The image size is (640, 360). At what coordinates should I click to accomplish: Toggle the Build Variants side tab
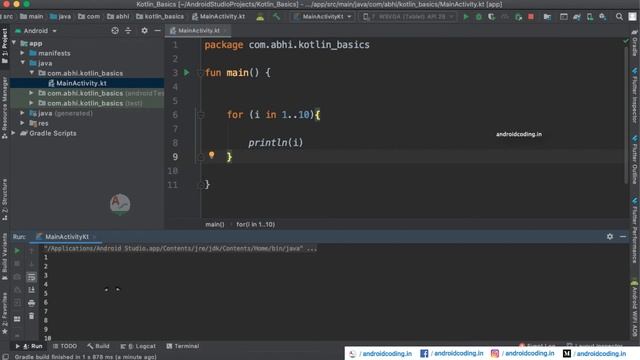tap(4, 257)
